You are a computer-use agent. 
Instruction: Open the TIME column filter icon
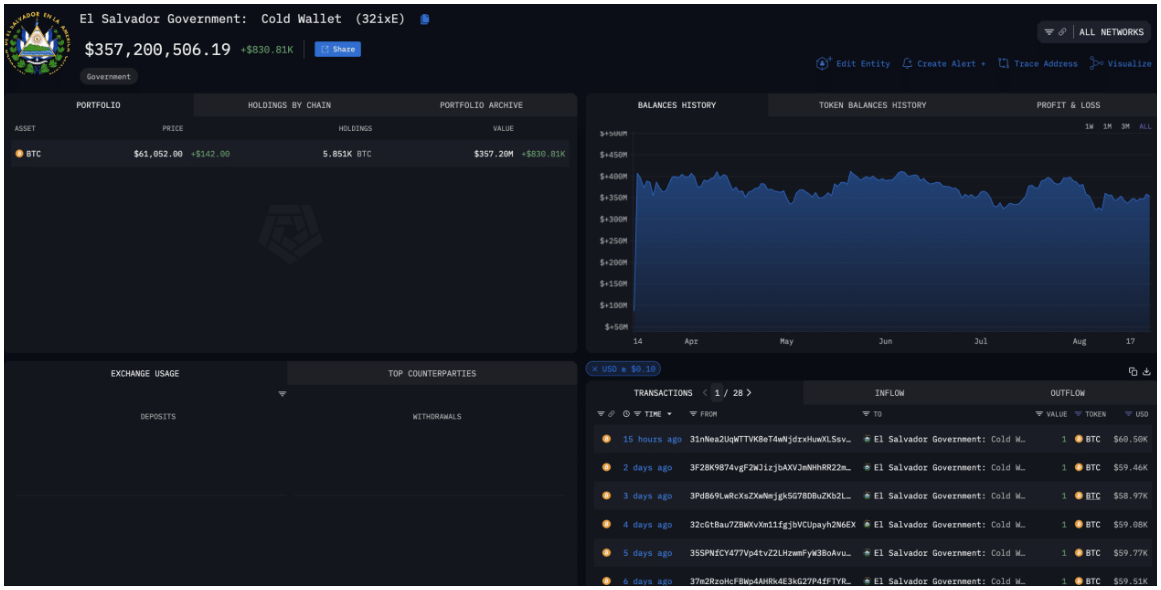[637, 414]
